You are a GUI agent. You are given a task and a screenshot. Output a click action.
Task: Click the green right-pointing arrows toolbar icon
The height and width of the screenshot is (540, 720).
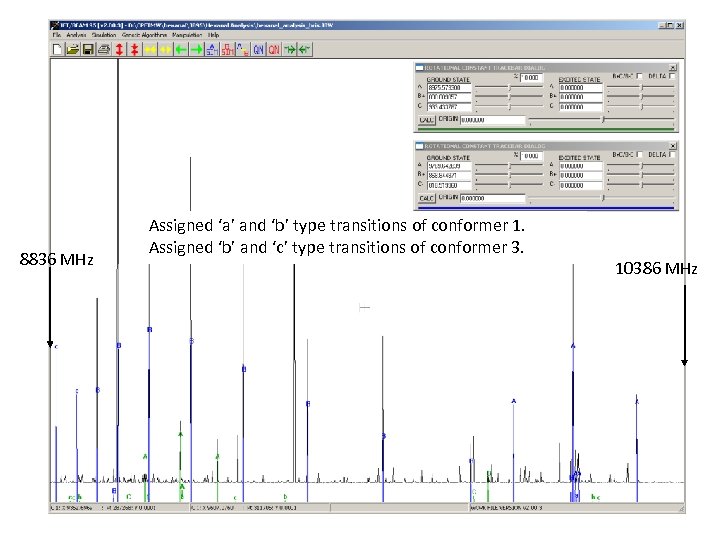[x=290, y=50]
